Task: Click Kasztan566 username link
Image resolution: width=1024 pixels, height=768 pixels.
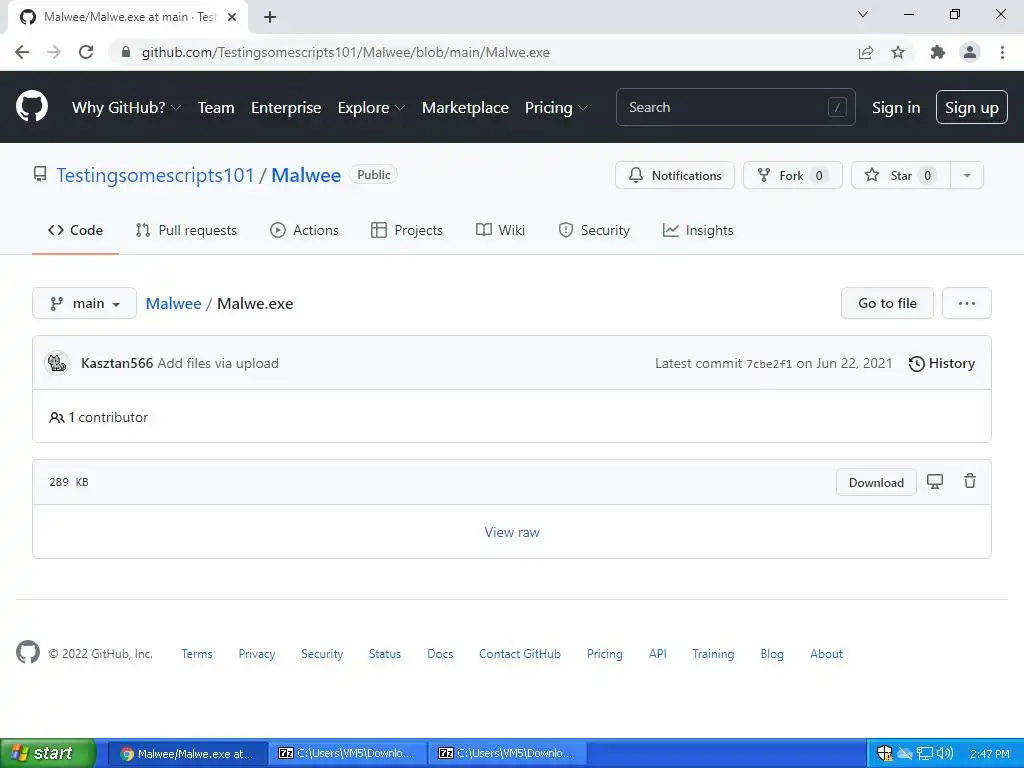Action: (x=117, y=363)
